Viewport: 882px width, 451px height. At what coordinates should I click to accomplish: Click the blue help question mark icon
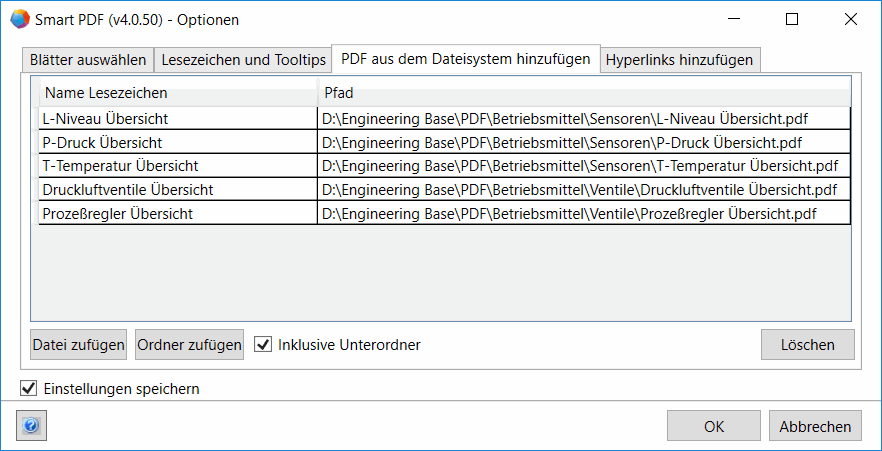(x=31, y=427)
